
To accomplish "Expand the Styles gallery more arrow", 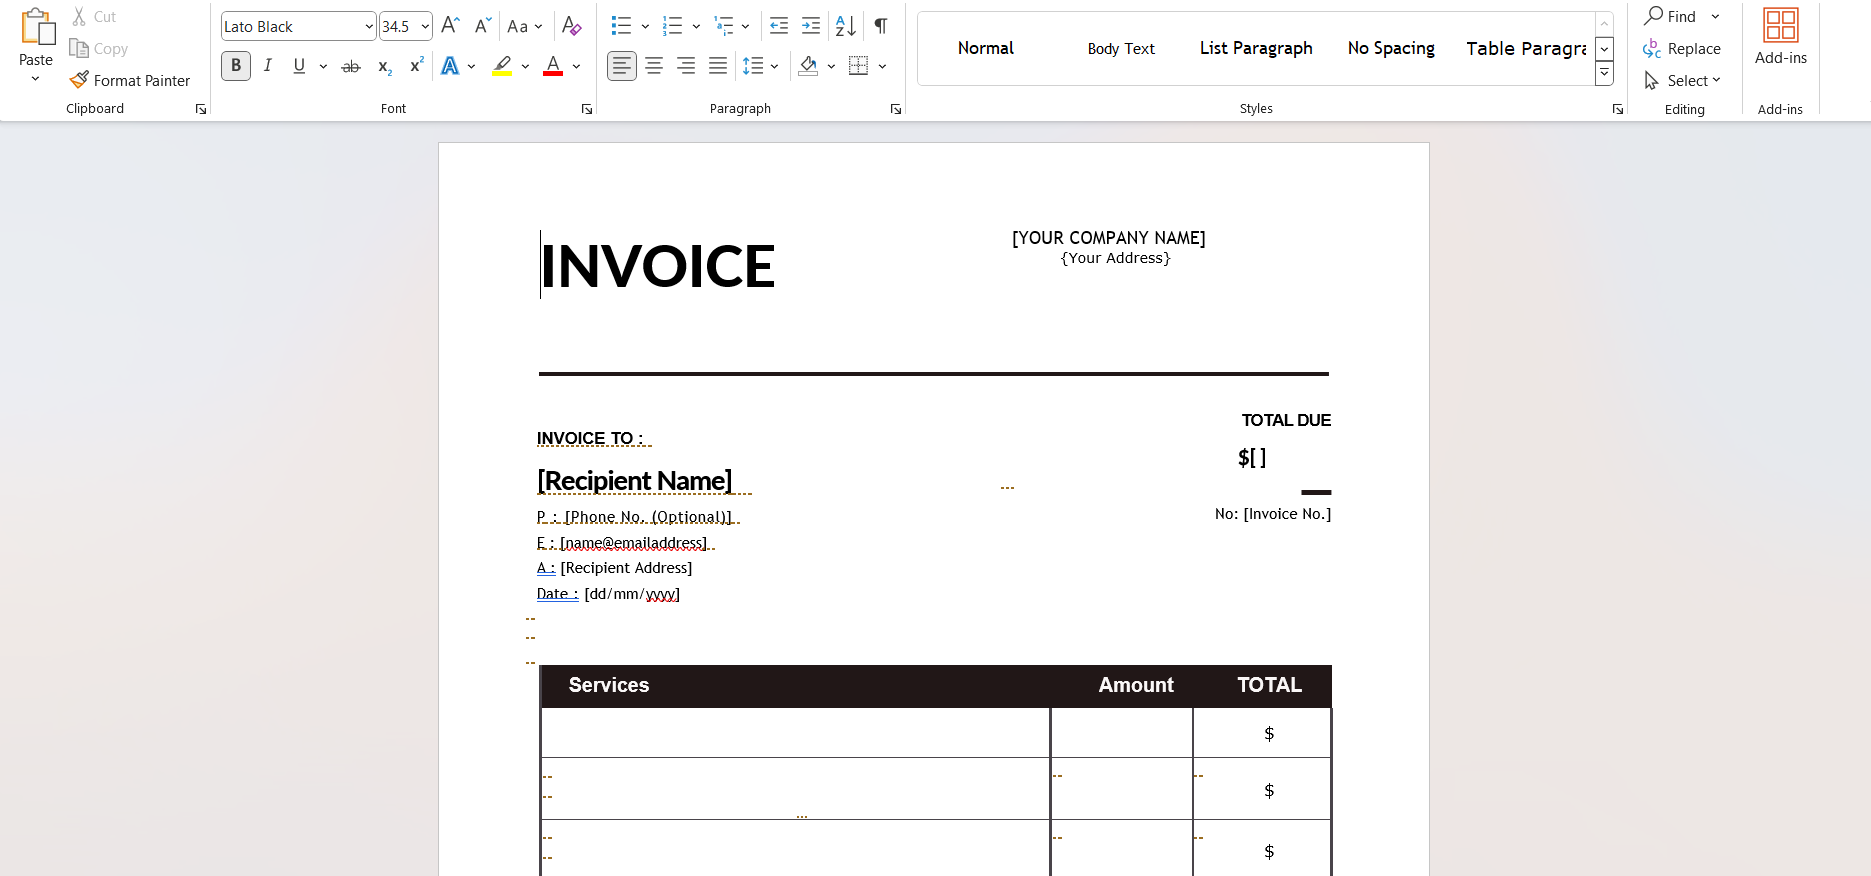I will [1604, 73].
